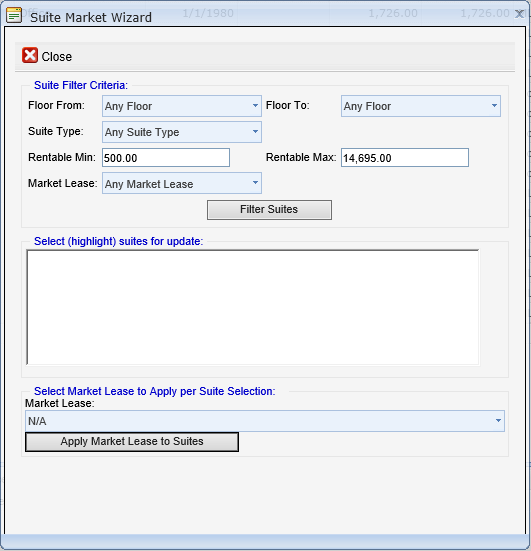Click the Rentable Max label
This screenshot has height=551, width=531.
coord(301,157)
